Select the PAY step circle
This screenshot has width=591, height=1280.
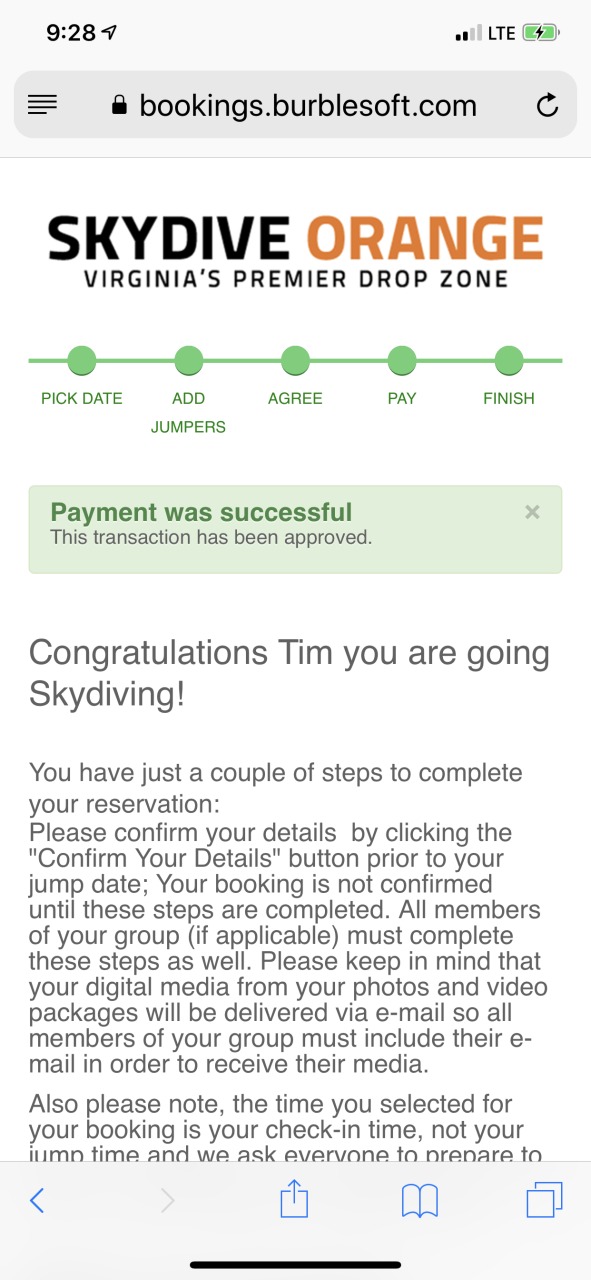coord(402,360)
